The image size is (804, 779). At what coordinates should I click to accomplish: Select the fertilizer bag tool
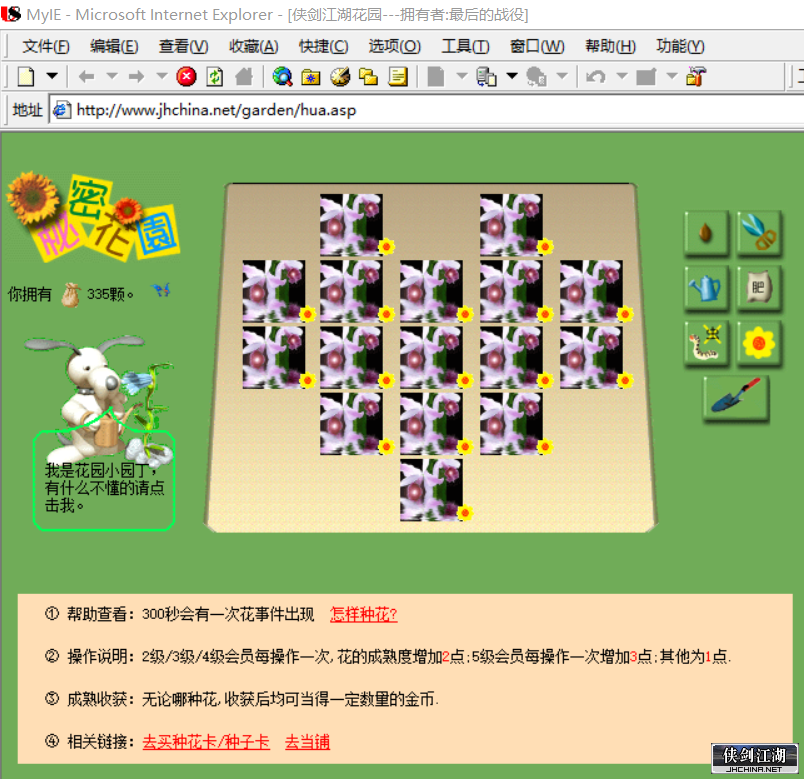tap(759, 288)
